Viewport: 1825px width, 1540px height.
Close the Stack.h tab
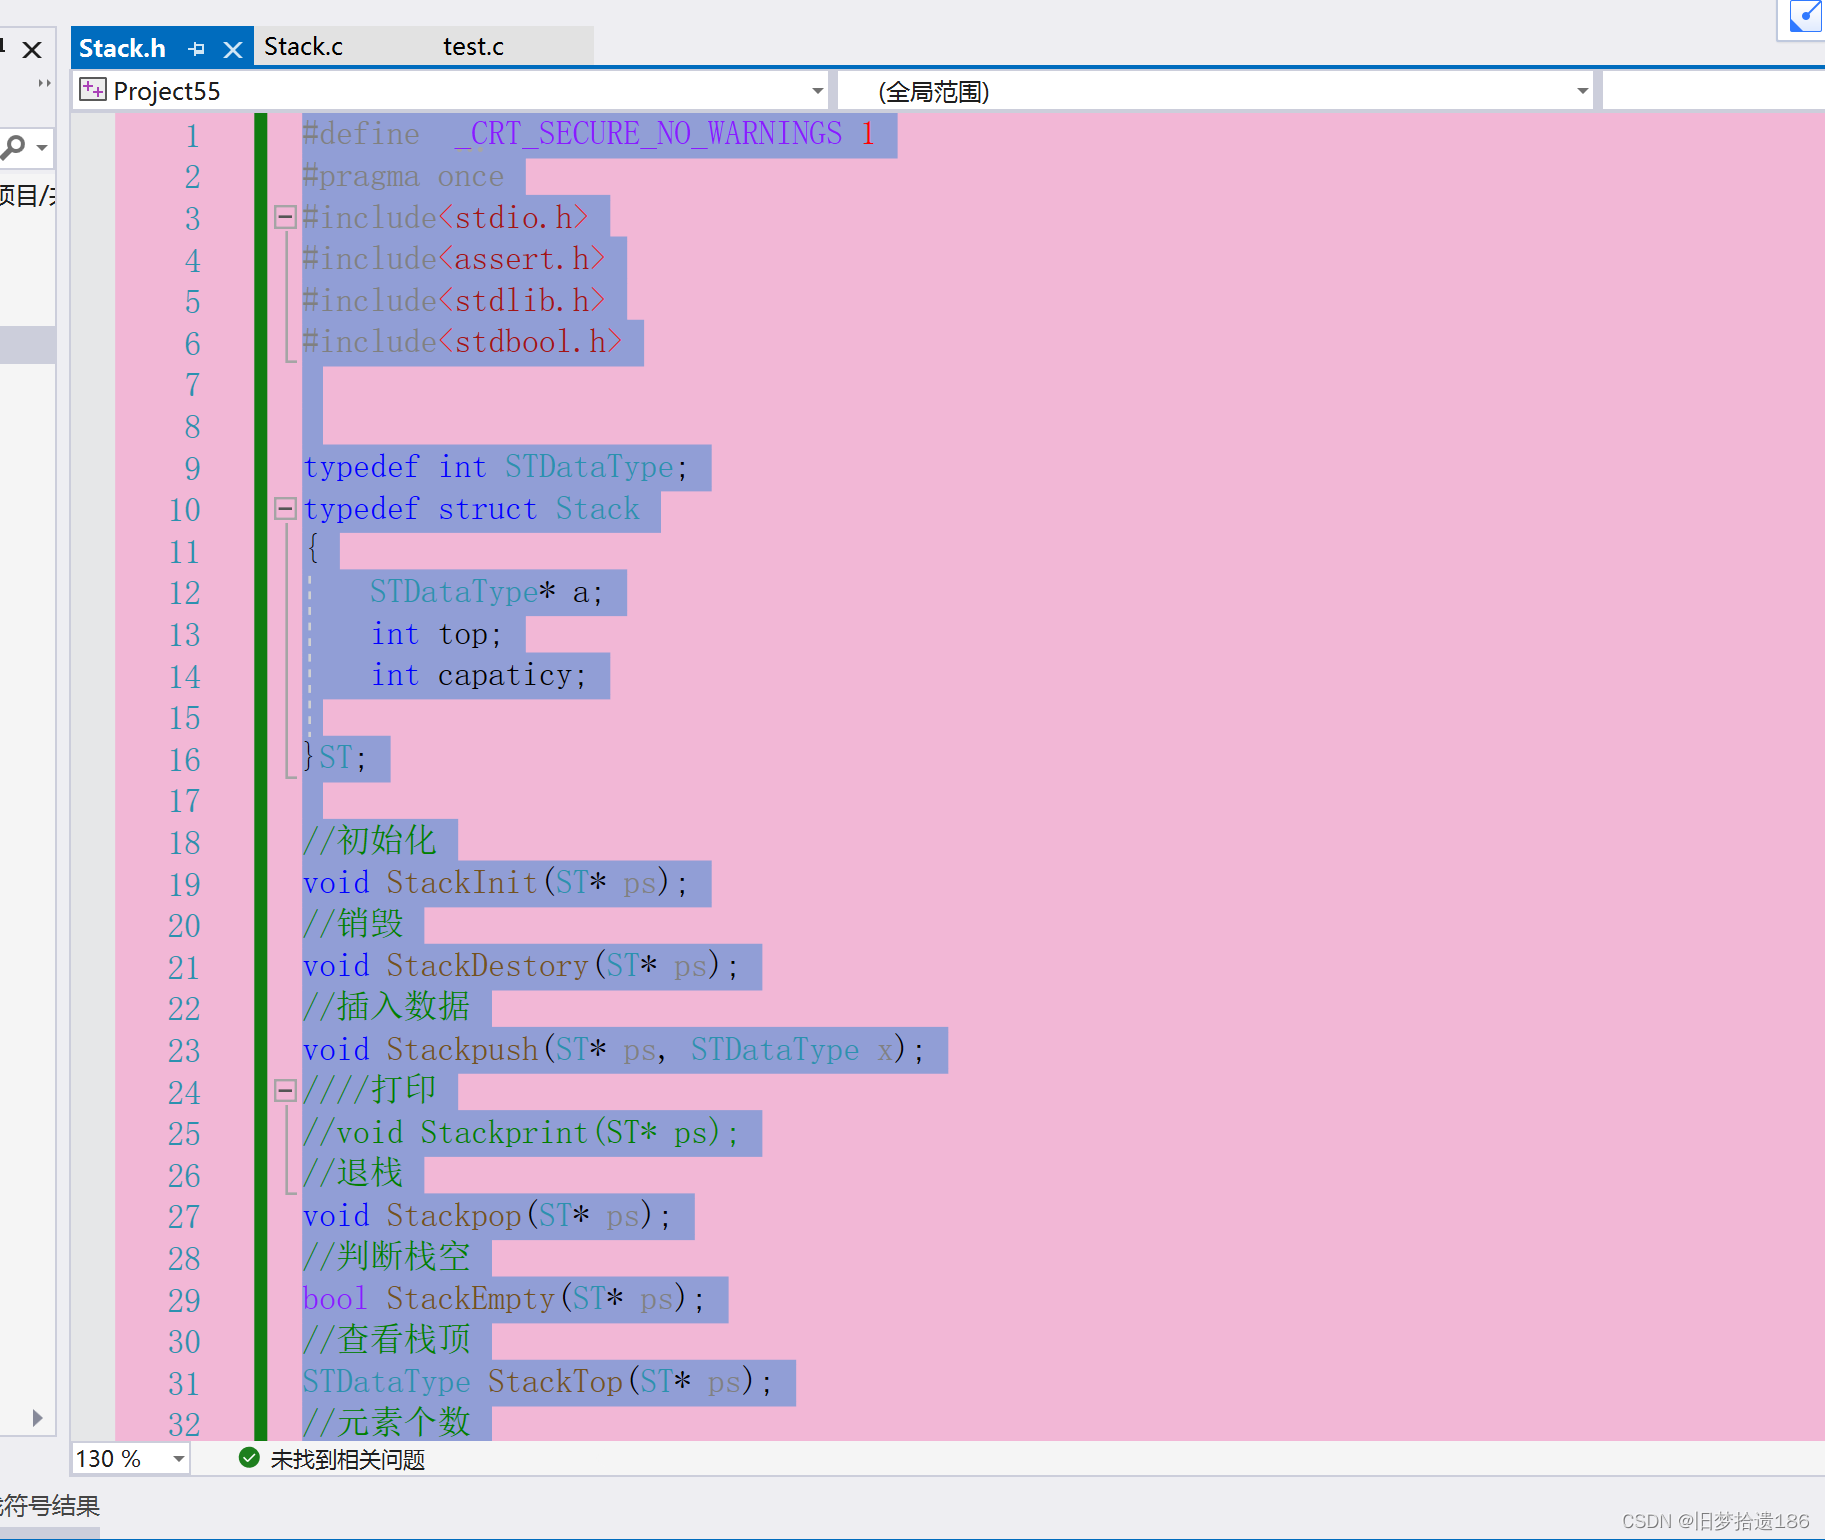pyautogui.click(x=233, y=49)
